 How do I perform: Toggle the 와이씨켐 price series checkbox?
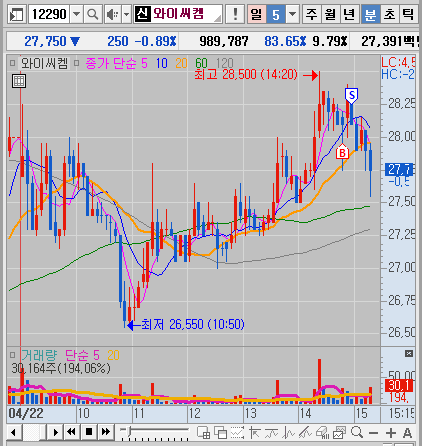[x=13, y=63]
